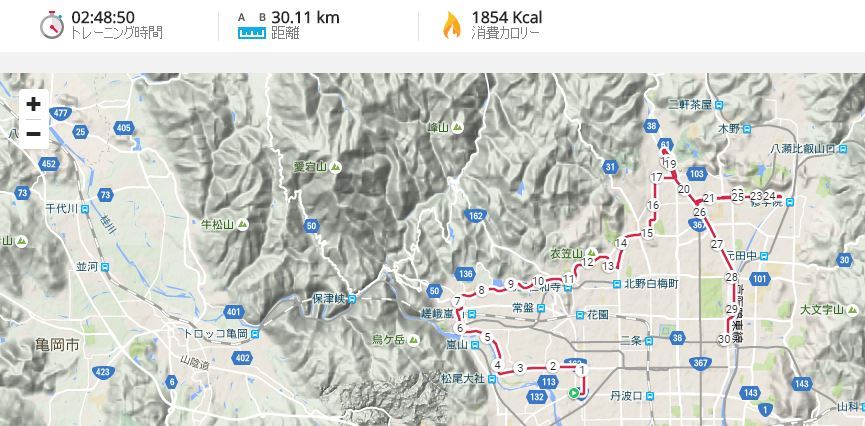
Task: Select kilometer marker 17 on route
Action: (656, 178)
